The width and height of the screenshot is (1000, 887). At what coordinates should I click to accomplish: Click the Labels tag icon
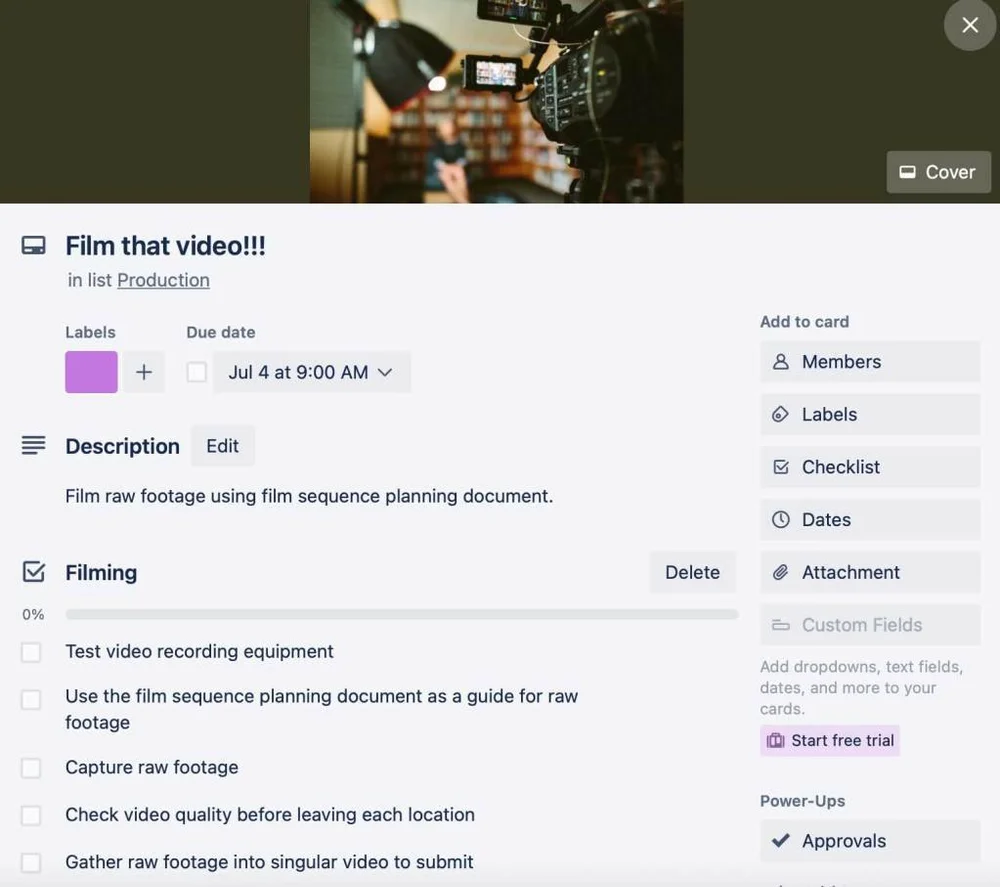(780, 414)
